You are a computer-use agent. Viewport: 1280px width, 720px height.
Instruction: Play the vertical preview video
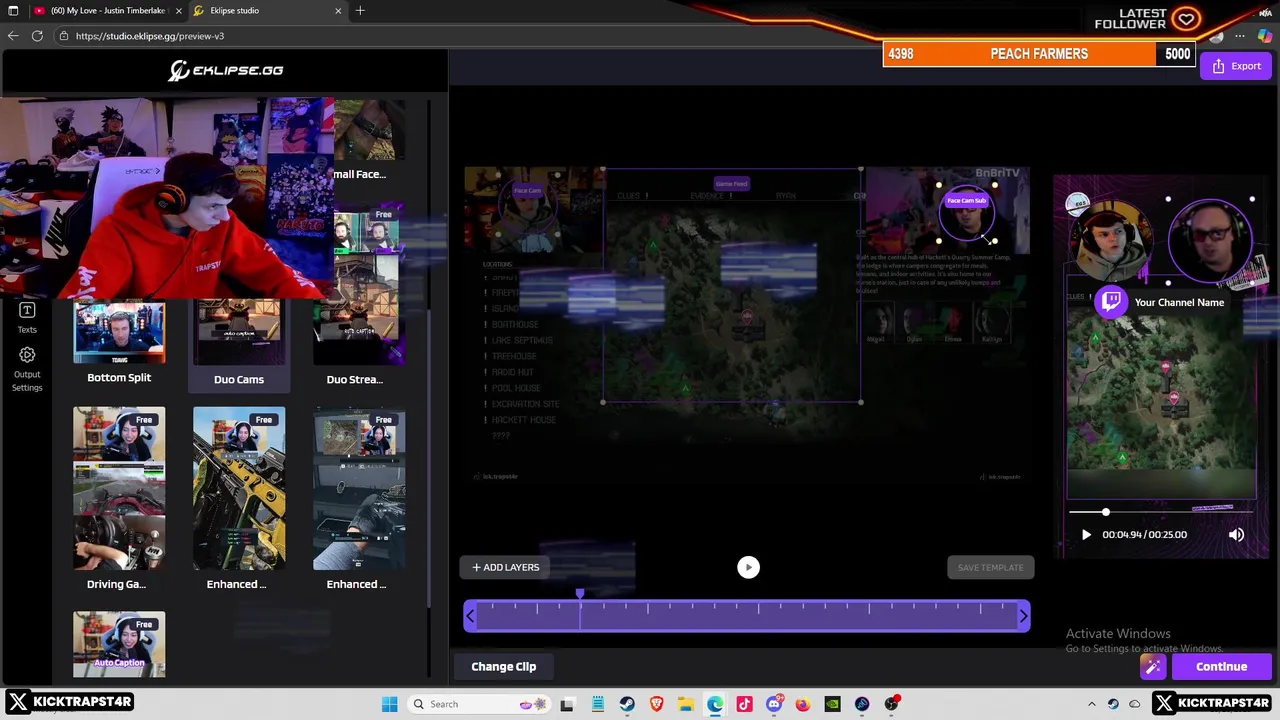pyautogui.click(x=1086, y=535)
